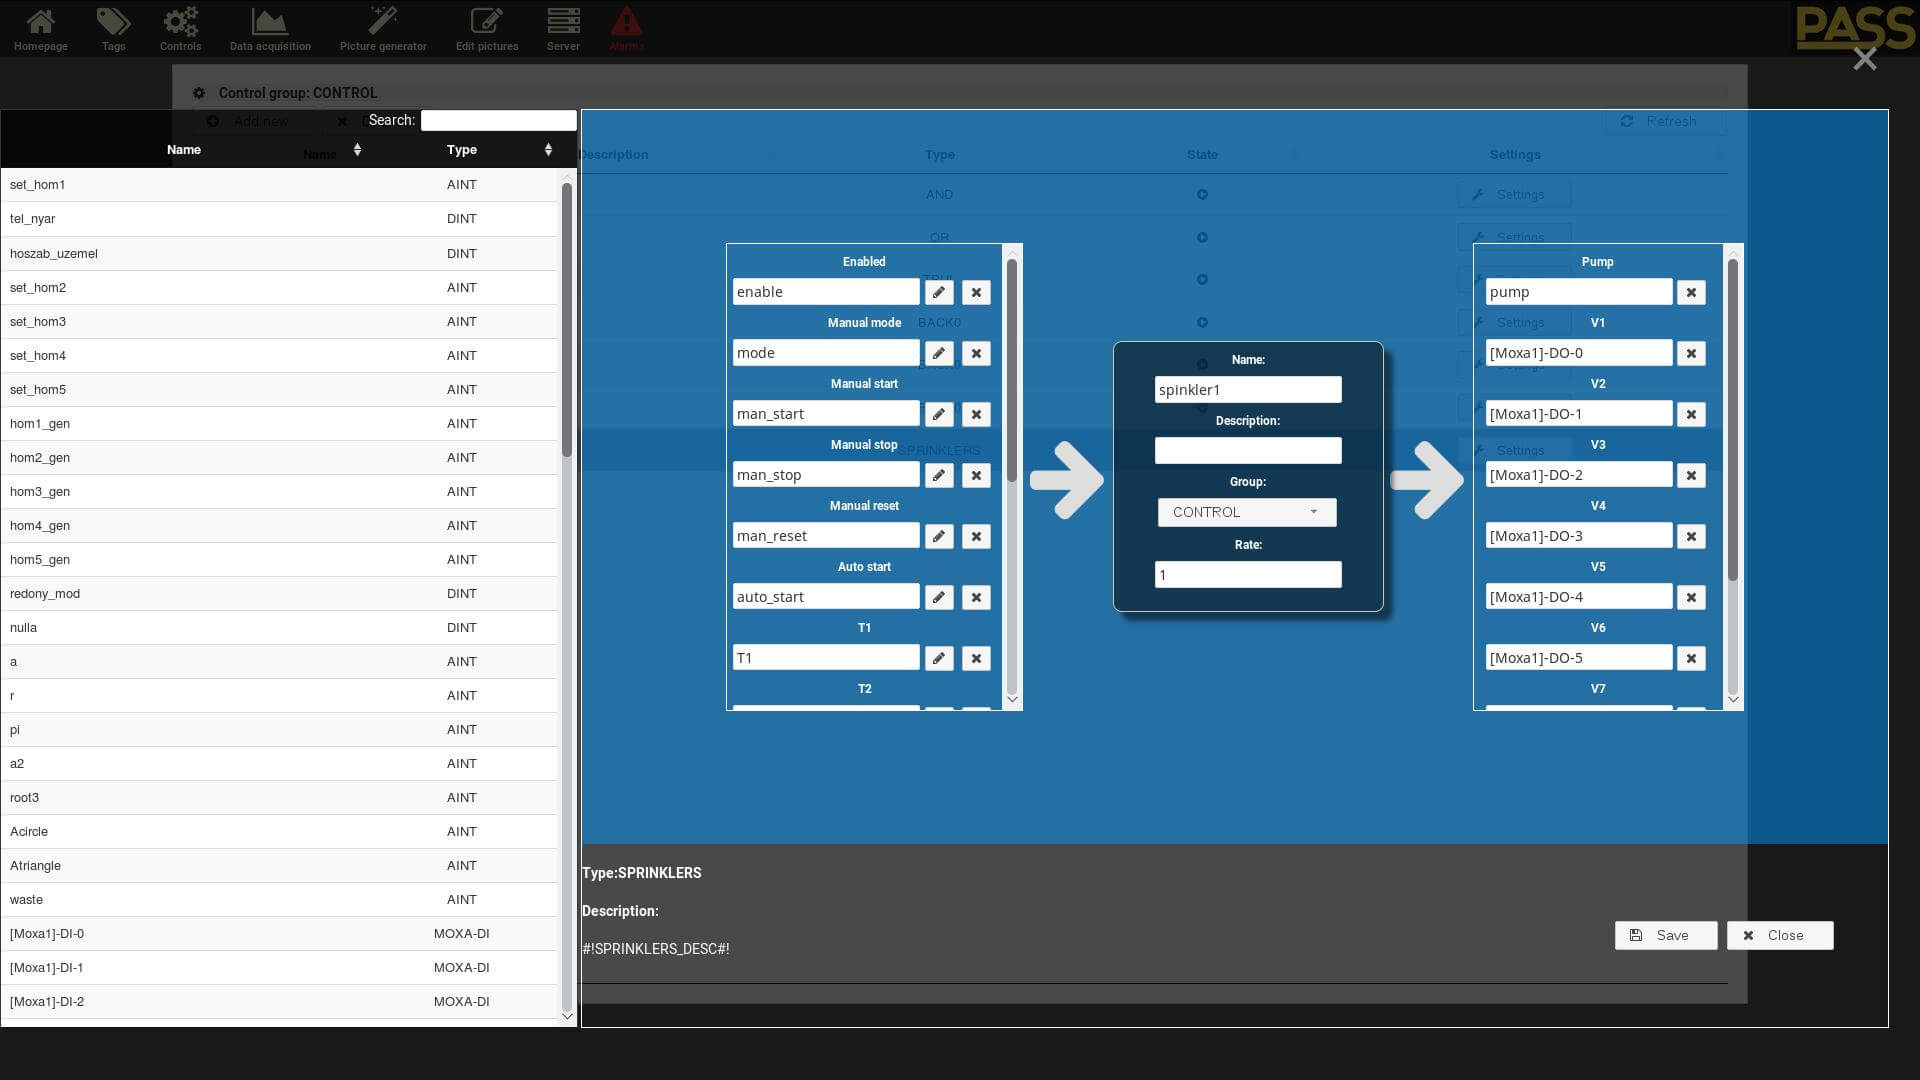The height and width of the screenshot is (1080, 1920).
Task: Close the overlay with the top-right X
Action: 1864,59
